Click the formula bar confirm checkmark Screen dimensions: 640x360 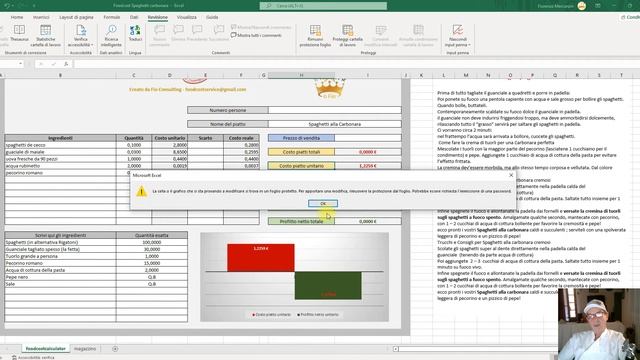pyautogui.click(x=53, y=64)
